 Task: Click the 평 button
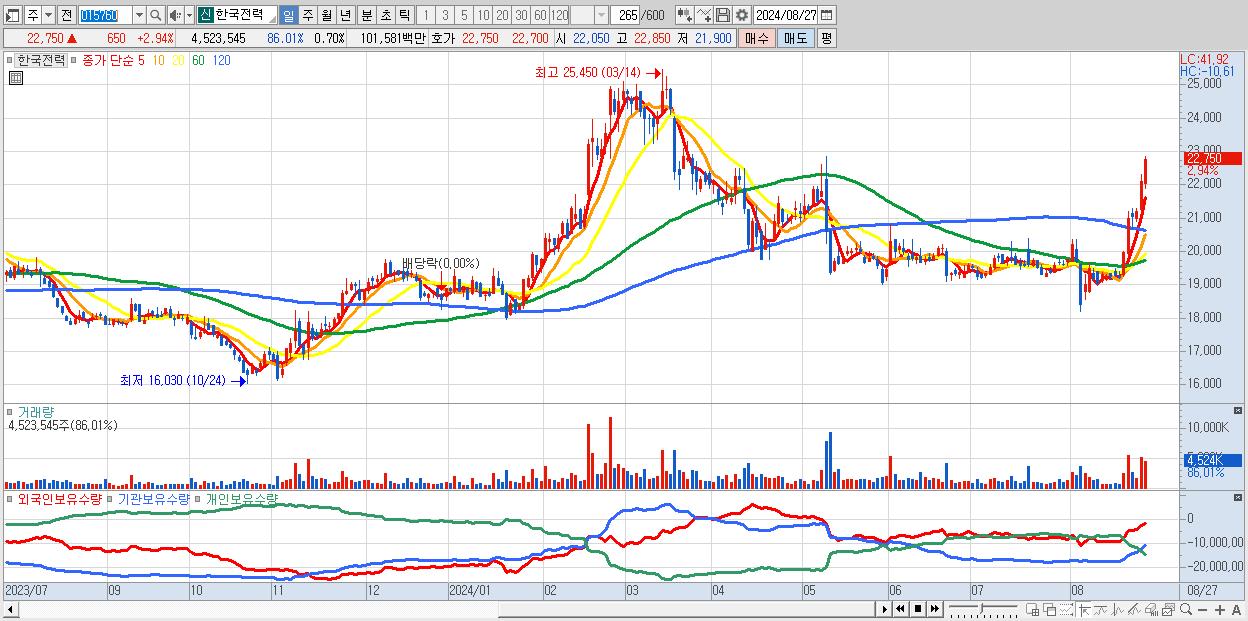[826, 38]
